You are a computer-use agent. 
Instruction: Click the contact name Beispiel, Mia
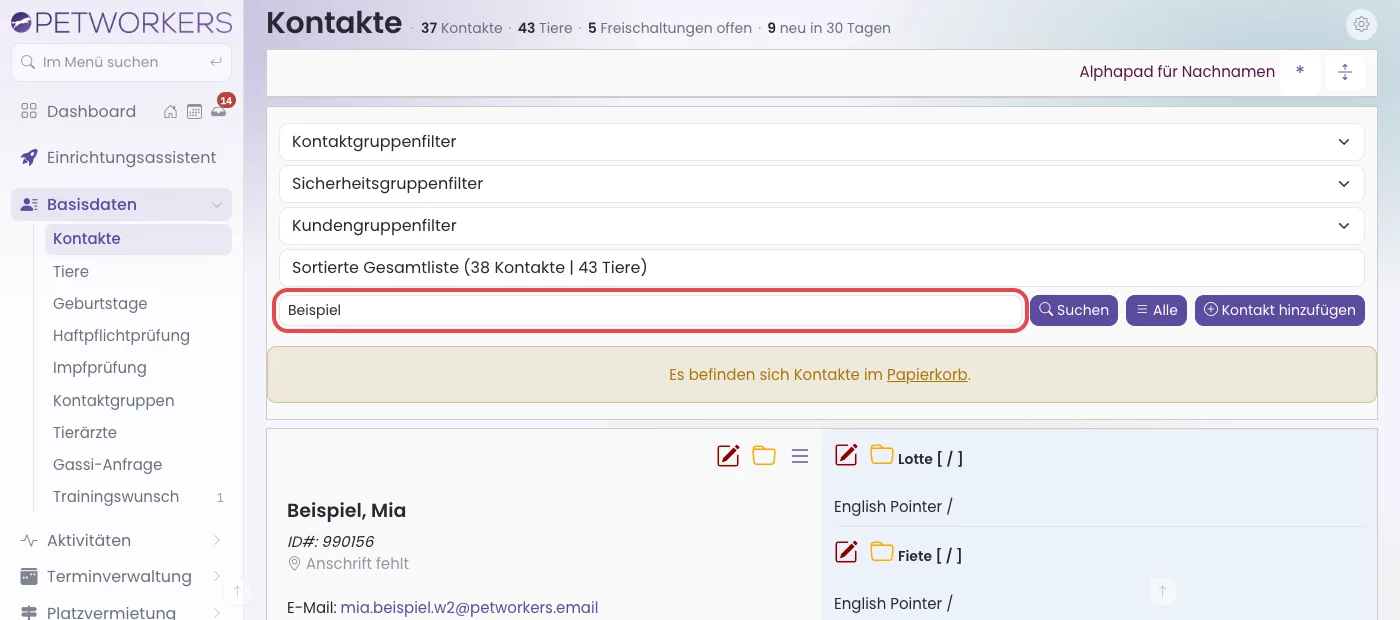click(x=346, y=510)
